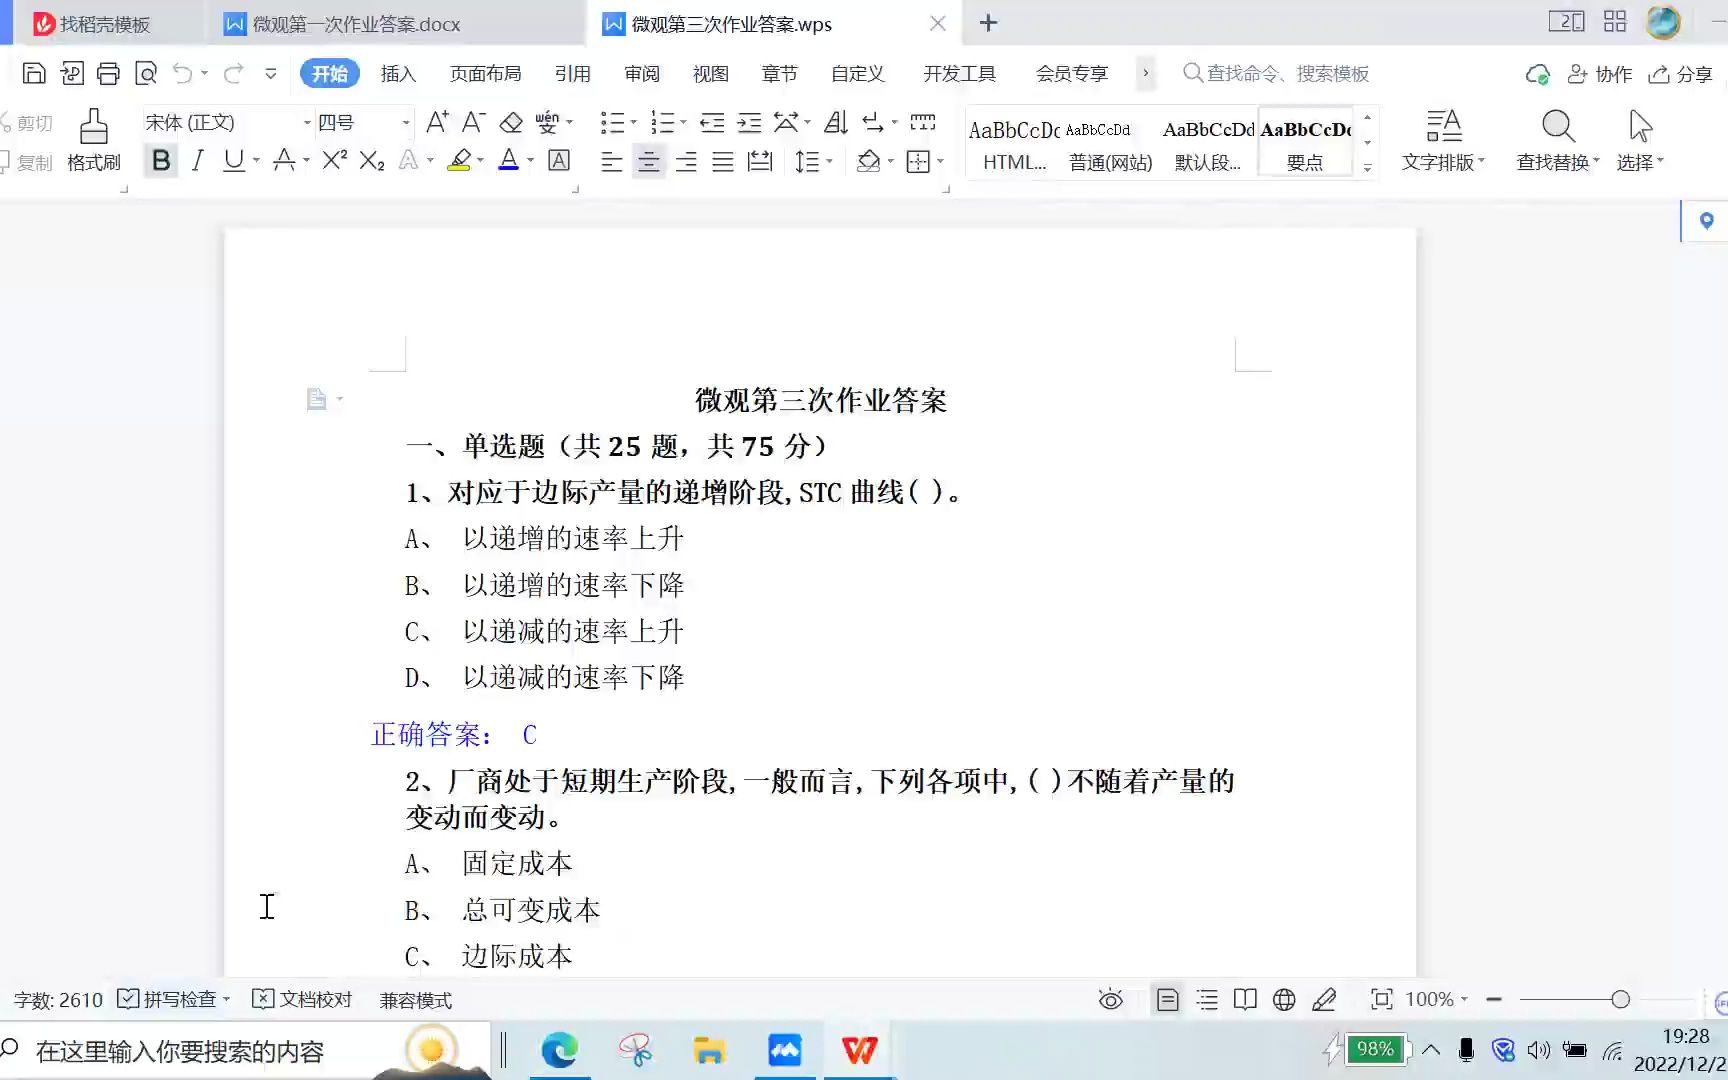This screenshot has width=1728, height=1080.
Task: Switch to outline view in status bar
Action: (x=1207, y=999)
